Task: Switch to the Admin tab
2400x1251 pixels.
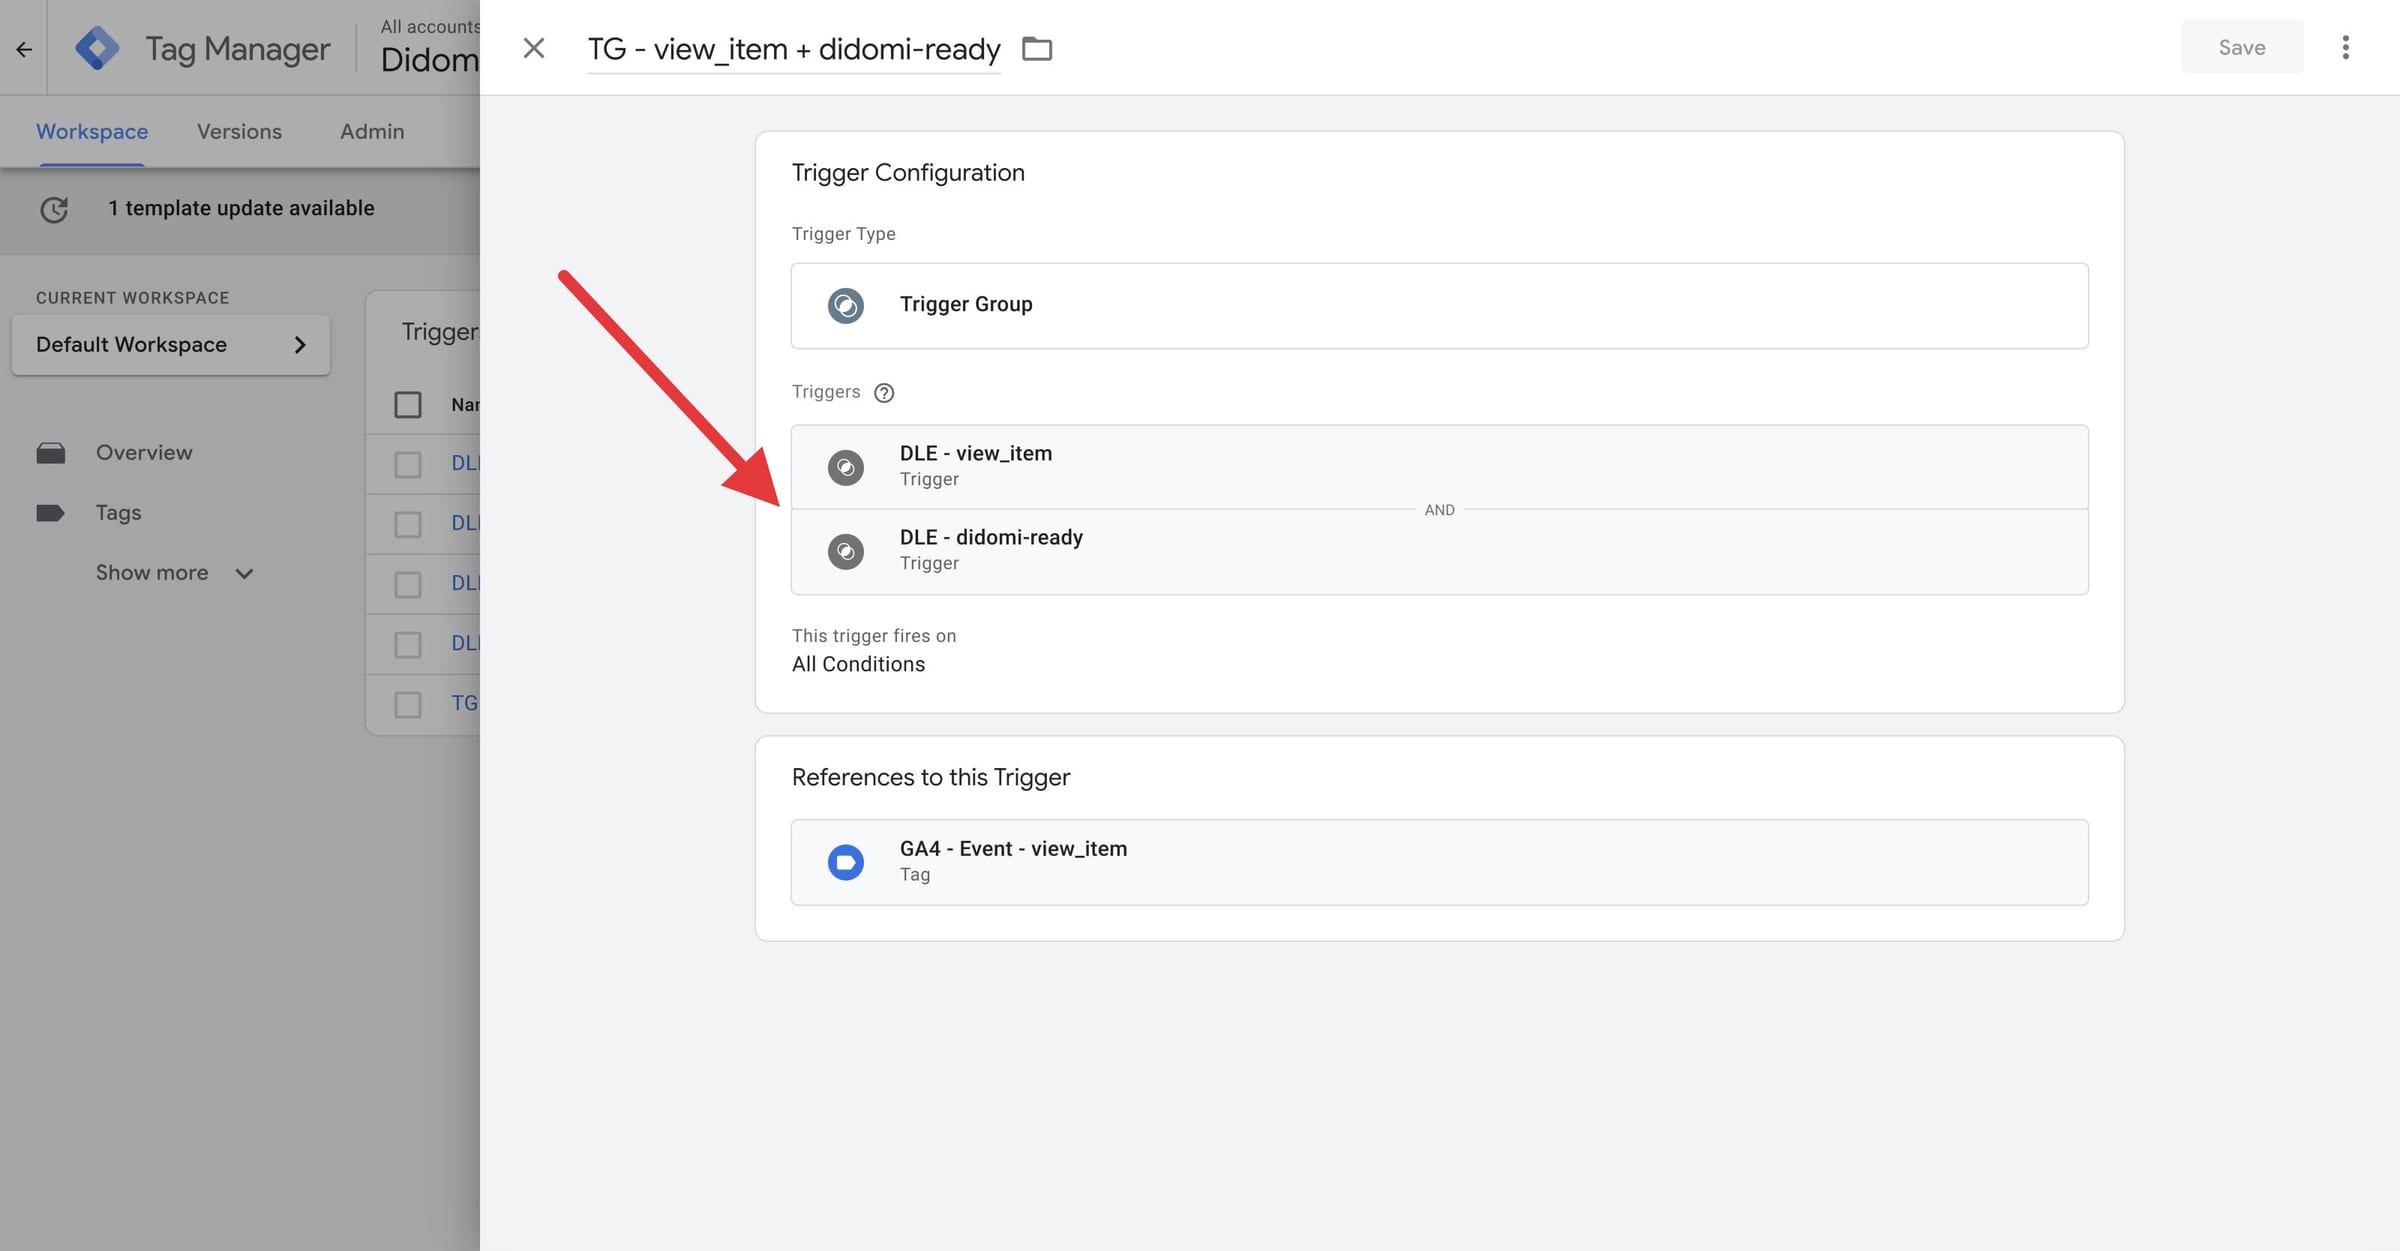Action: [x=372, y=132]
